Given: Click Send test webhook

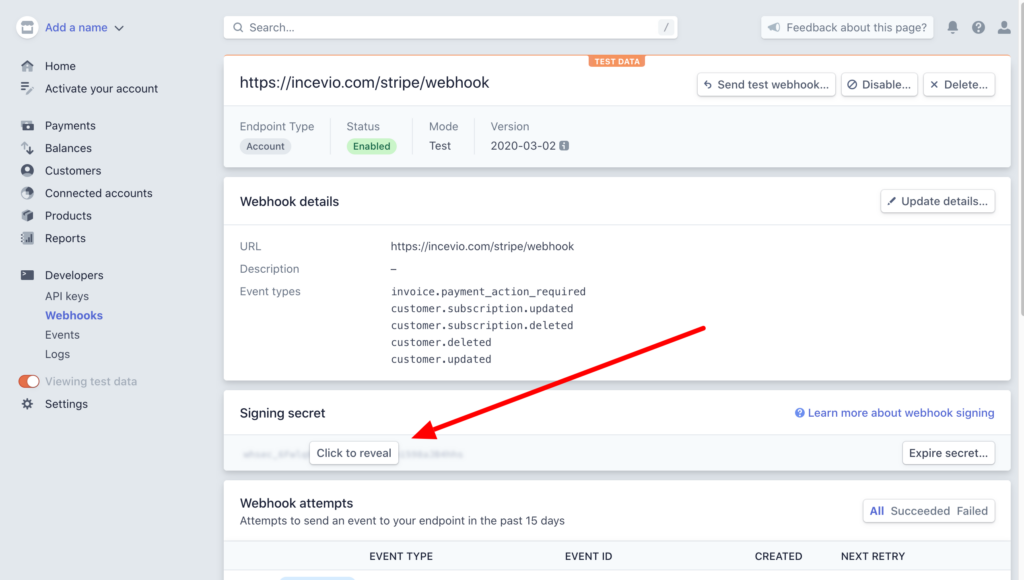Looking at the screenshot, I should pos(765,84).
